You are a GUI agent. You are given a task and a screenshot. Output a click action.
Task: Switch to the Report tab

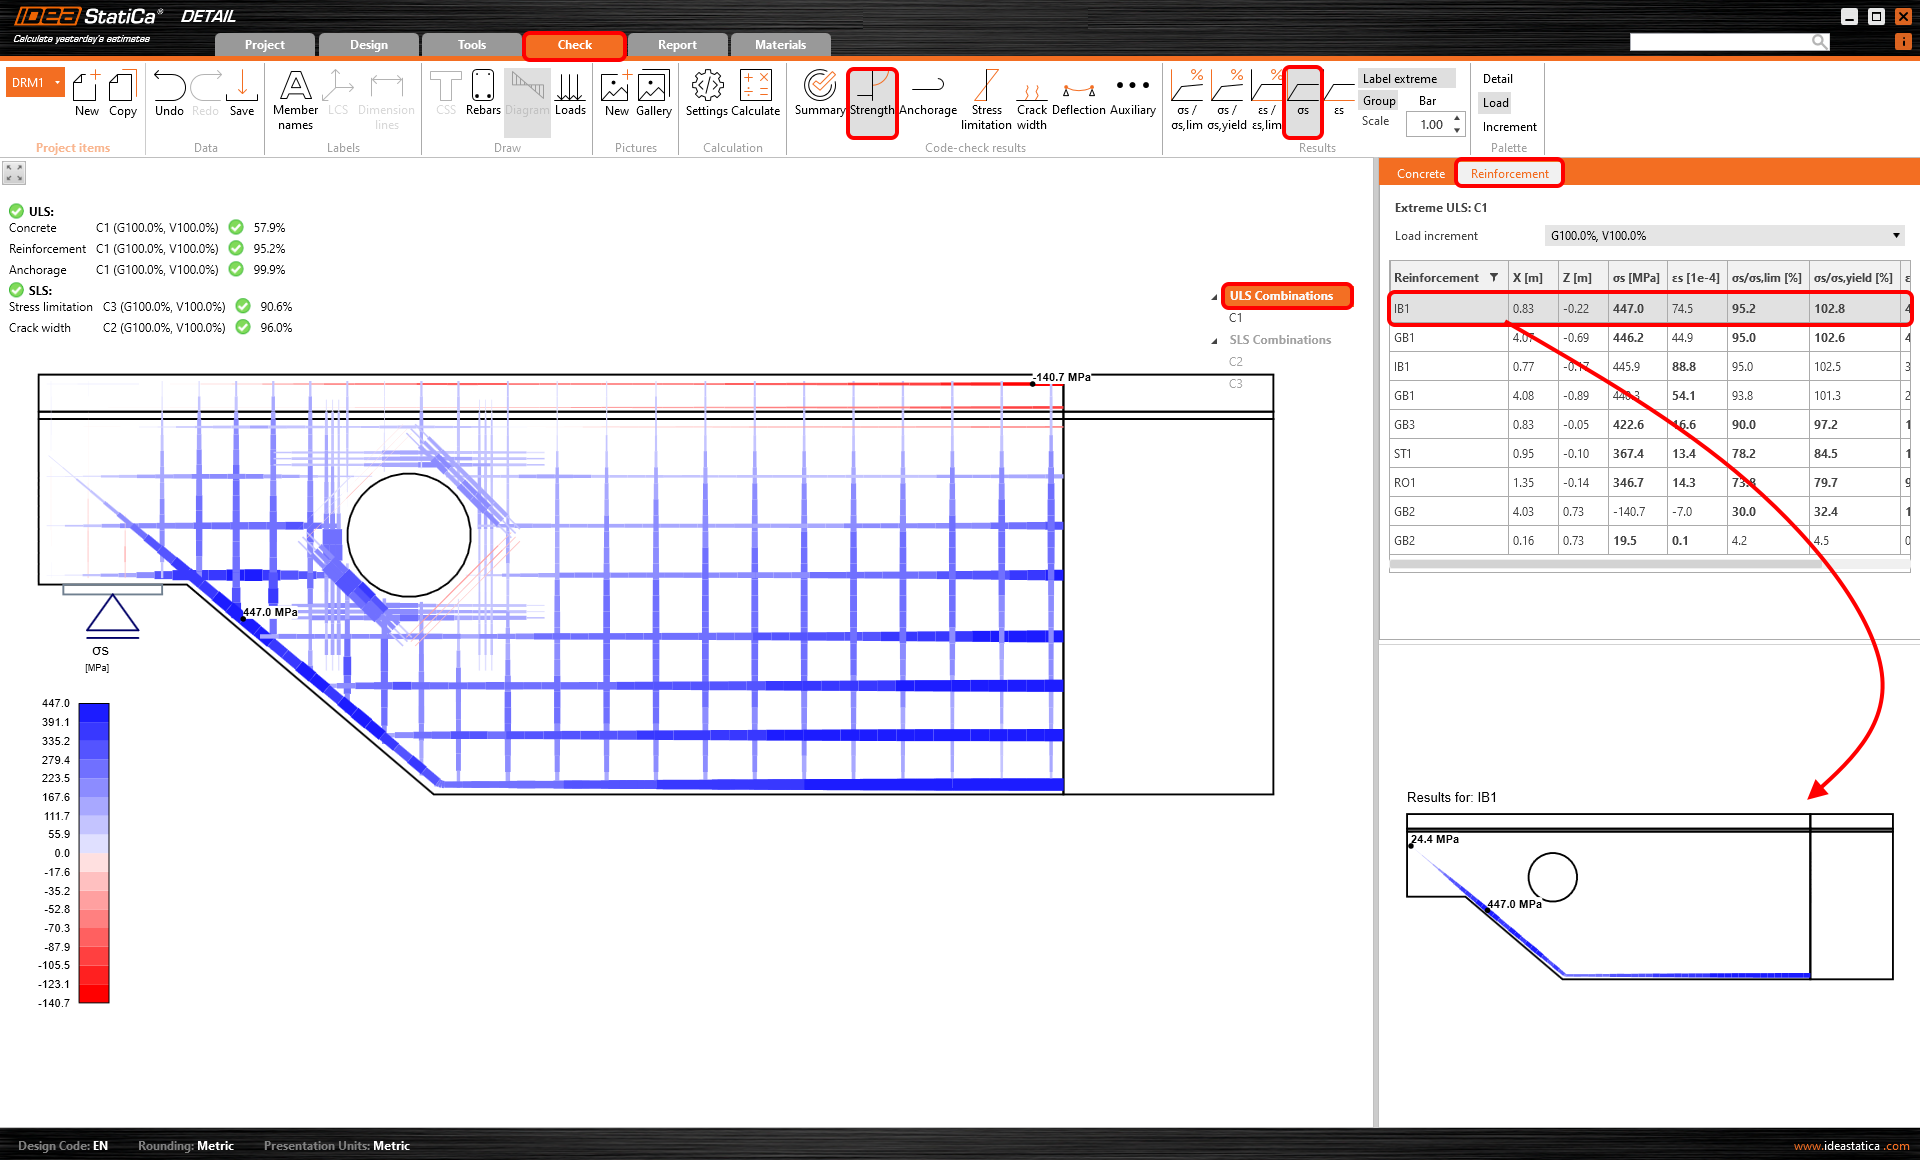click(677, 45)
